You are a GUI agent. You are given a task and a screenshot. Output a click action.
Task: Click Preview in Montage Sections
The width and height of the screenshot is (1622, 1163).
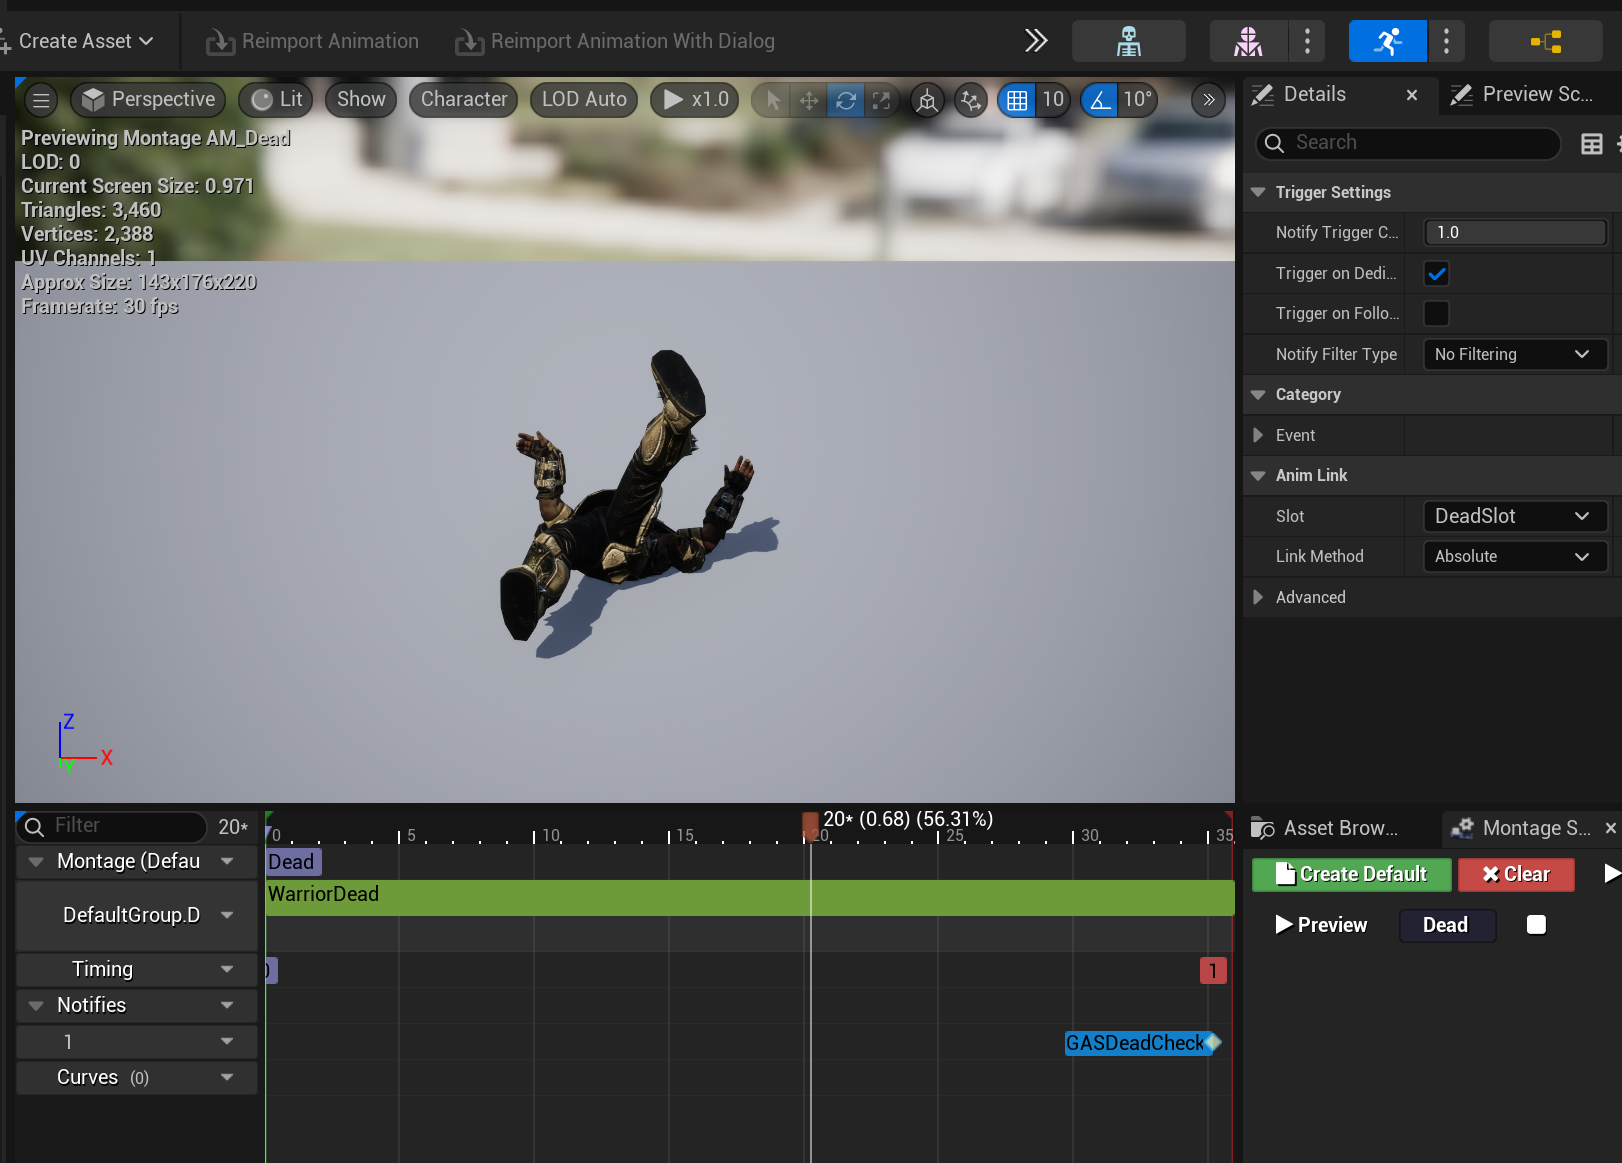pyautogui.click(x=1321, y=925)
